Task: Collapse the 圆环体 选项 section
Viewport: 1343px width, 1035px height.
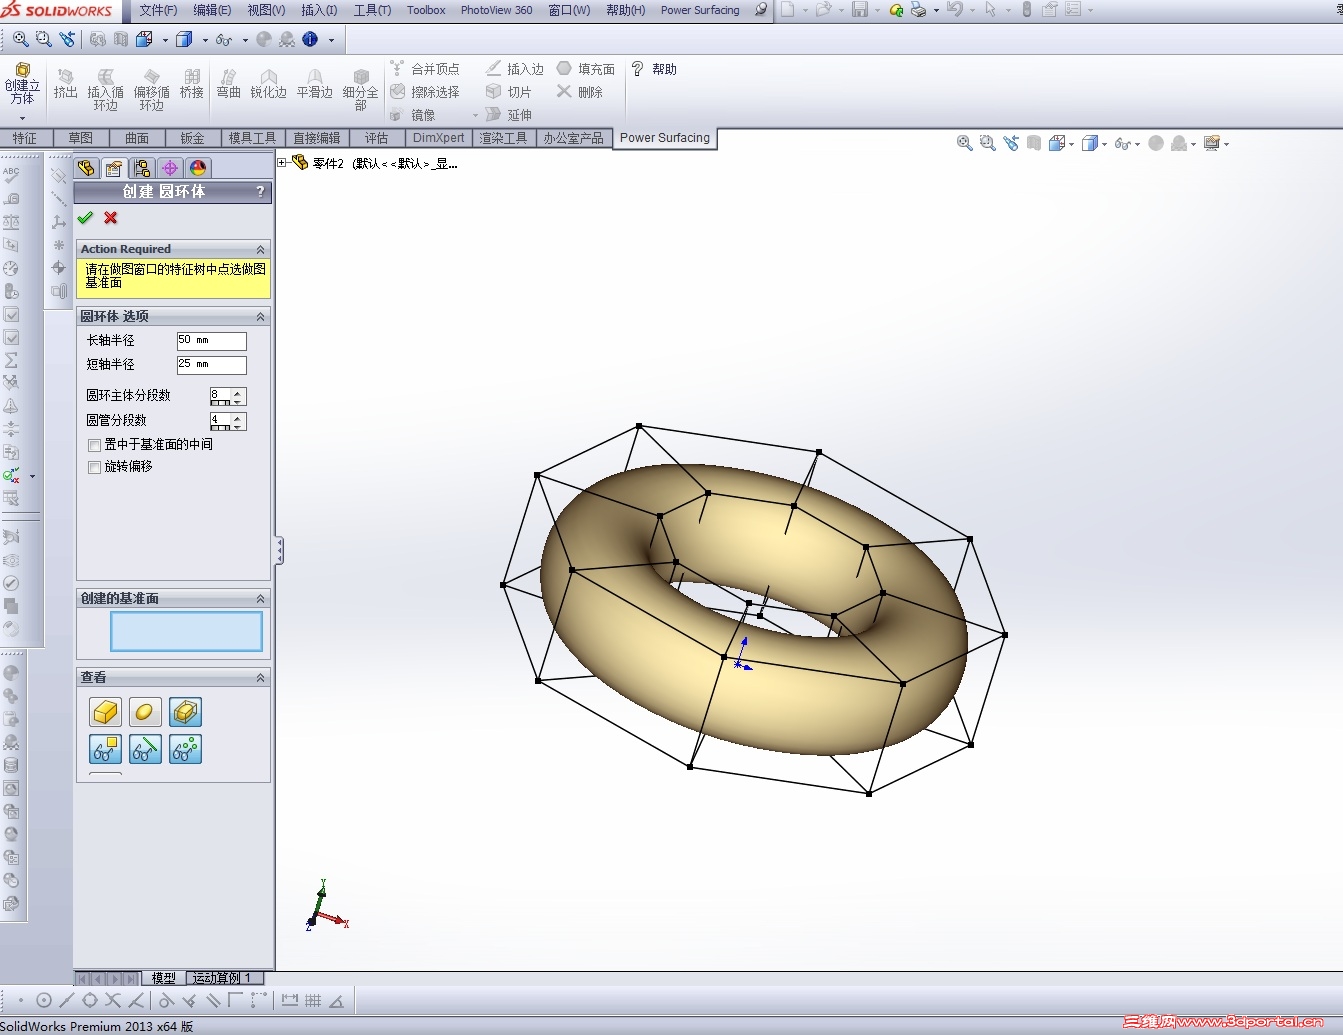Action: pyautogui.click(x=260, y=317)
